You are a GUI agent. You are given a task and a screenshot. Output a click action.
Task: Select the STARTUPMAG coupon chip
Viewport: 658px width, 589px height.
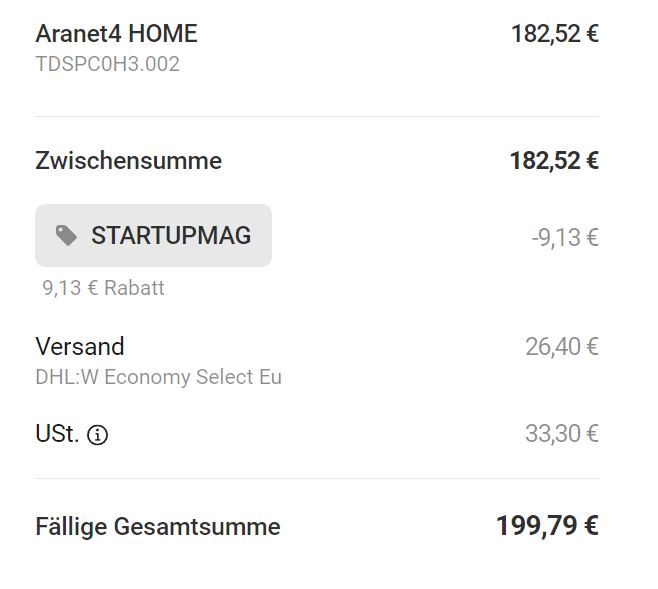(x=153, y=235)
